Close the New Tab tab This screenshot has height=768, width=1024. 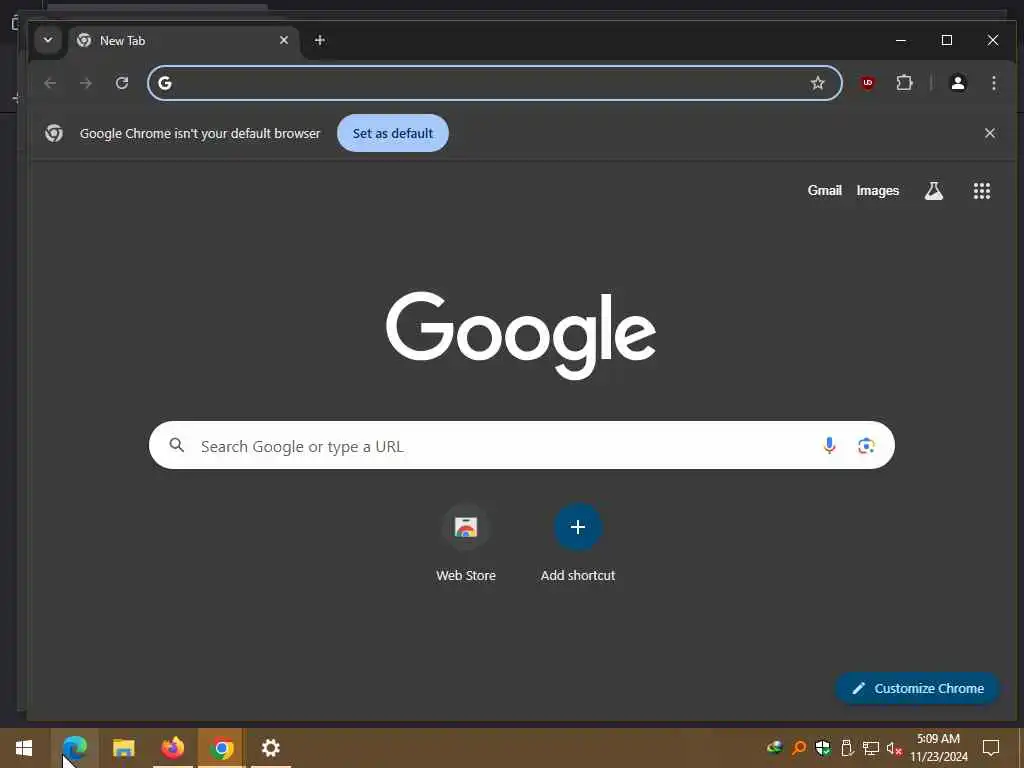pos(284,40)
